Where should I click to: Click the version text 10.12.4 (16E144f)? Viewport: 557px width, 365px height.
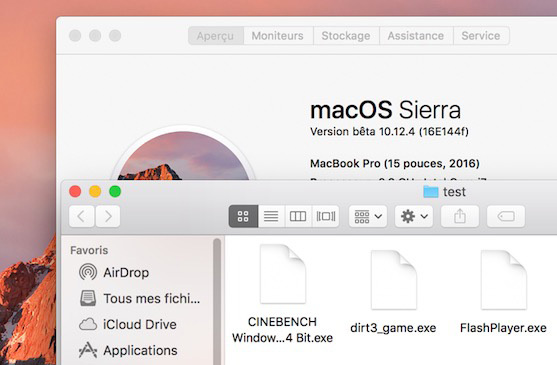click(424, 132)
